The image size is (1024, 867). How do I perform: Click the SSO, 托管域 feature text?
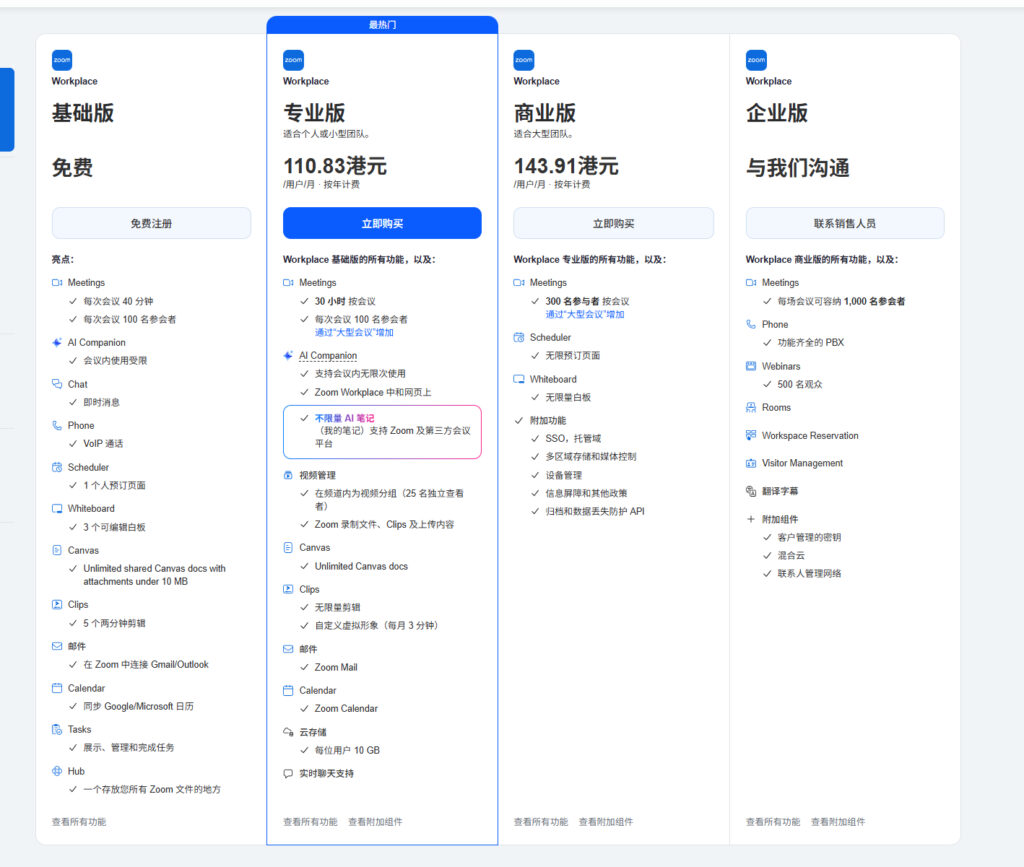573,438
